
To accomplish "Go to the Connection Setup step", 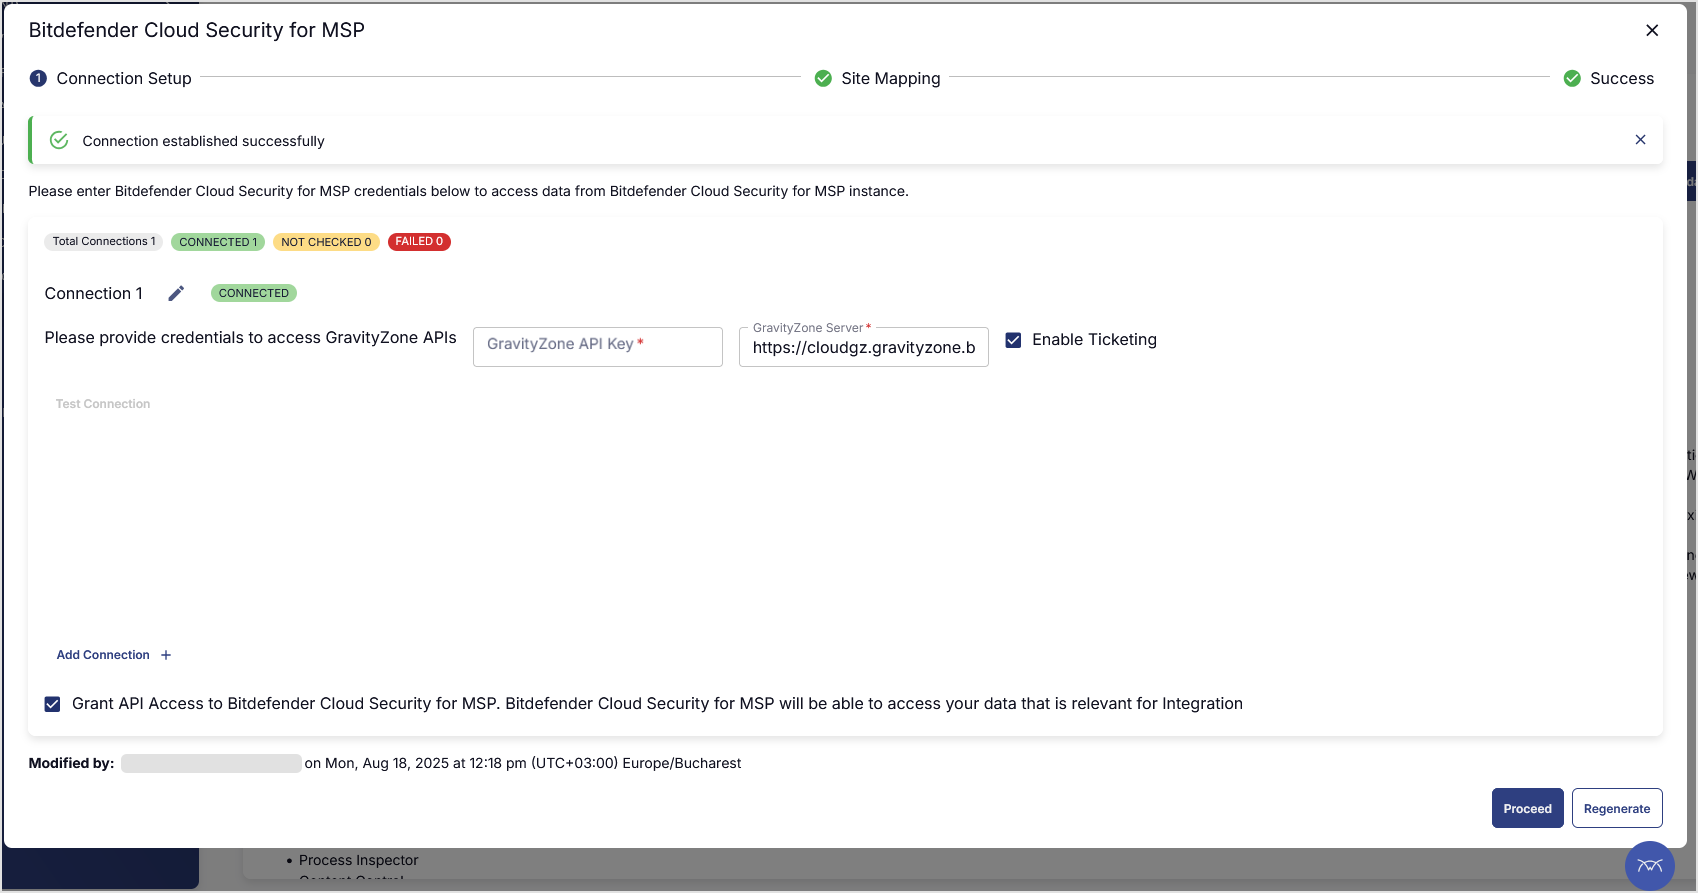I will tap(111, 78).
